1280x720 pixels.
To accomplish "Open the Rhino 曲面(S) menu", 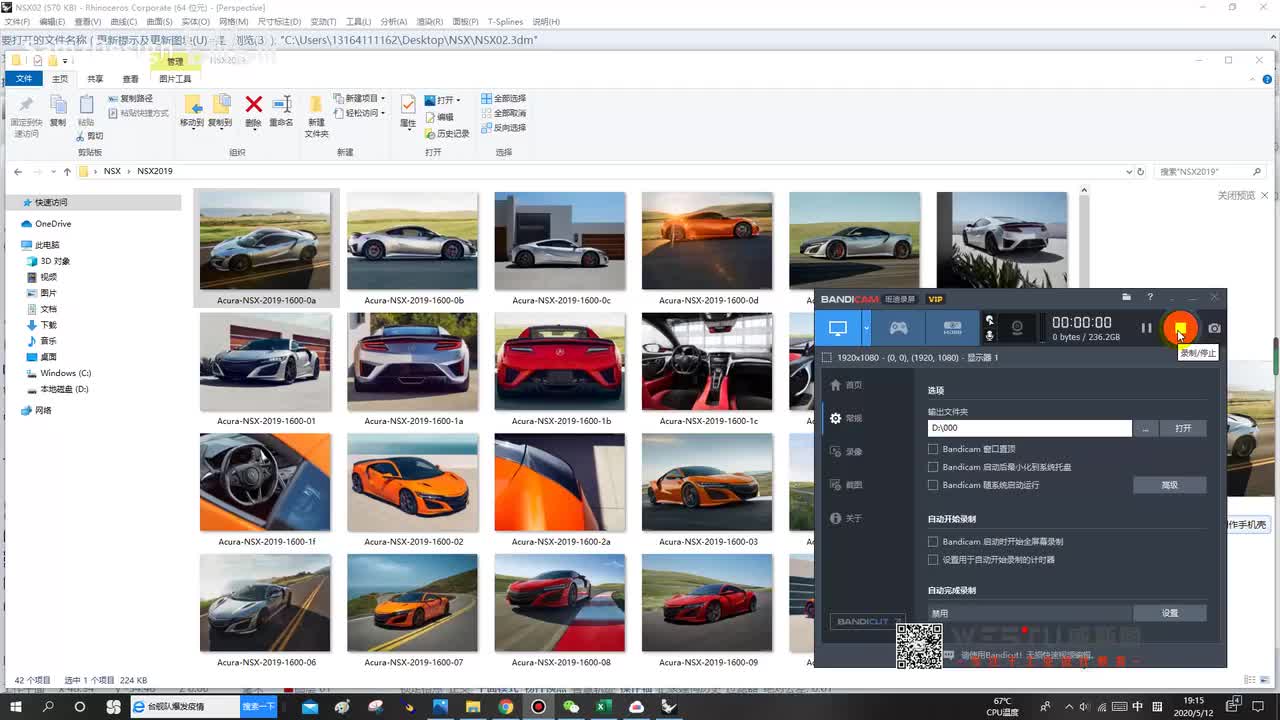I will coord(158,21).
